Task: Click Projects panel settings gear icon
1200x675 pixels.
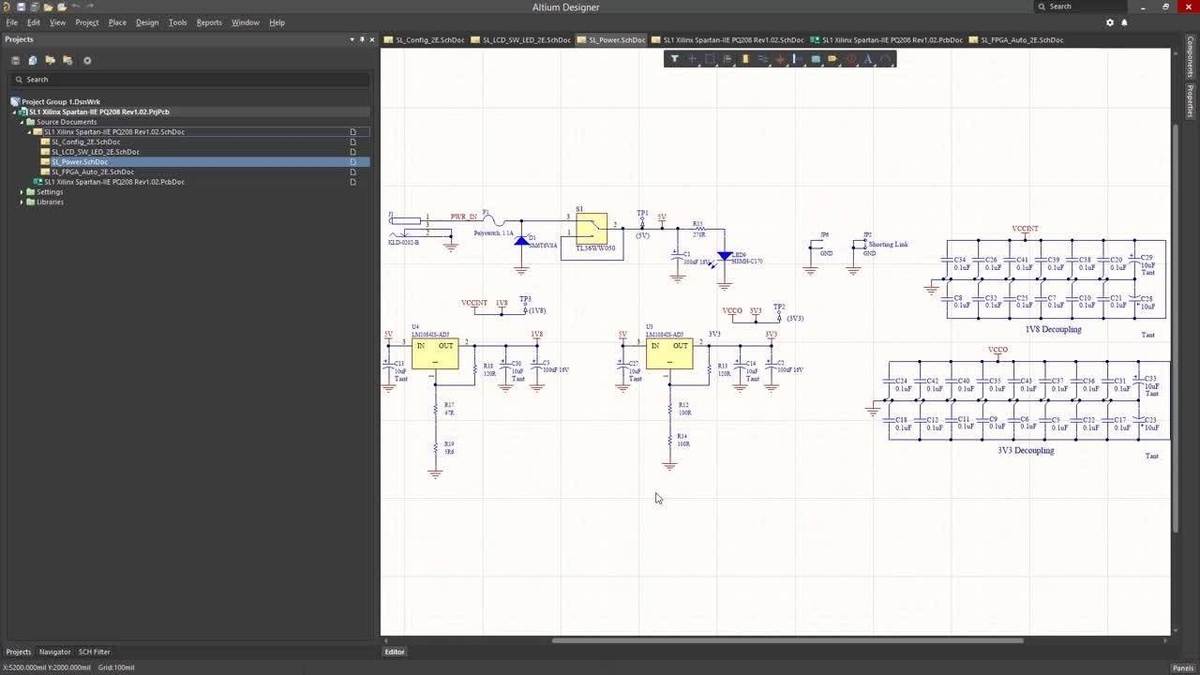Action: click(87, 60)
